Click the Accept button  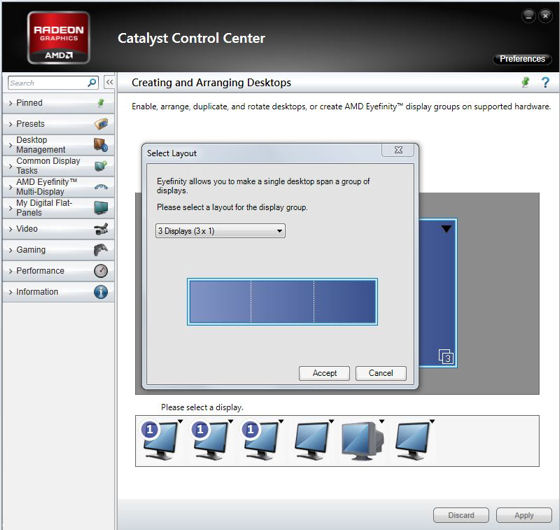pos(324,373)
